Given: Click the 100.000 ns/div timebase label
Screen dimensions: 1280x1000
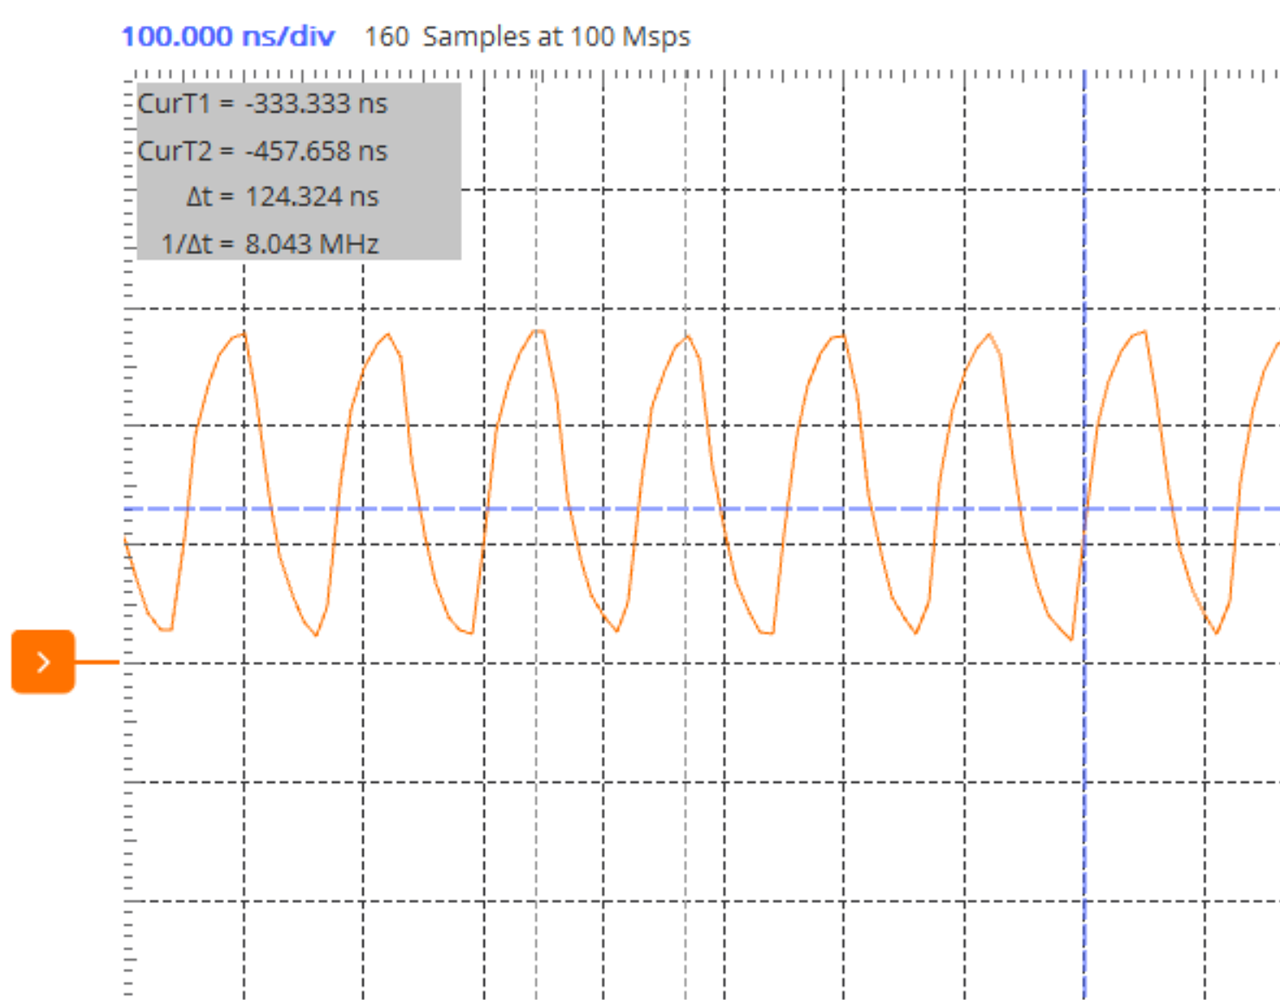Looking at the screenshot, I should (x=227, y=37).
